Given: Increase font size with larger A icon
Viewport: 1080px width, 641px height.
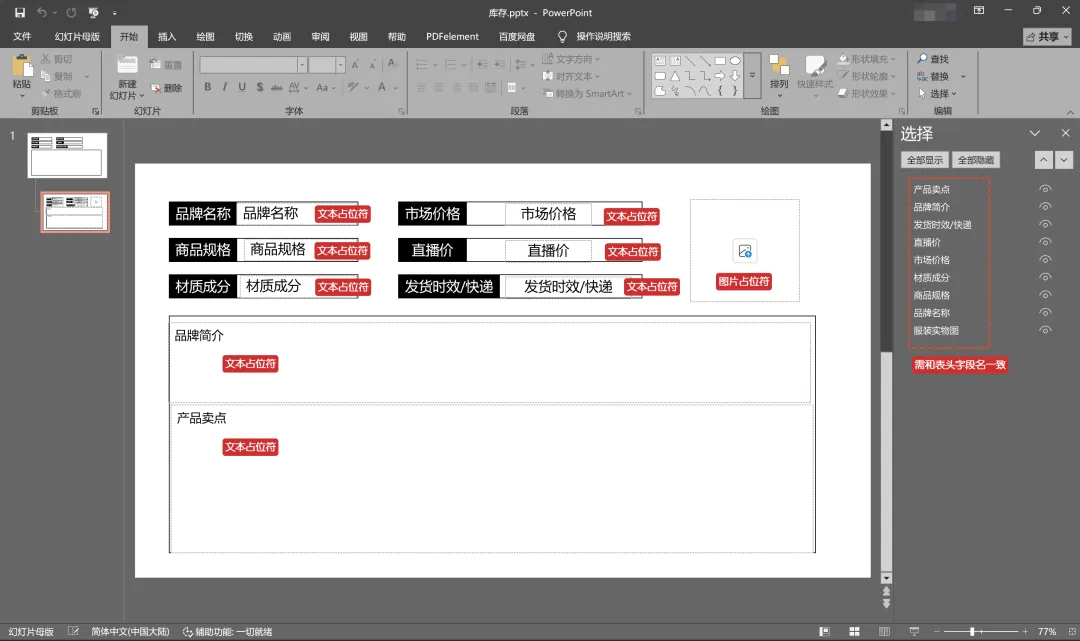Looking at the screenshot, I should [x=355, y=65].
